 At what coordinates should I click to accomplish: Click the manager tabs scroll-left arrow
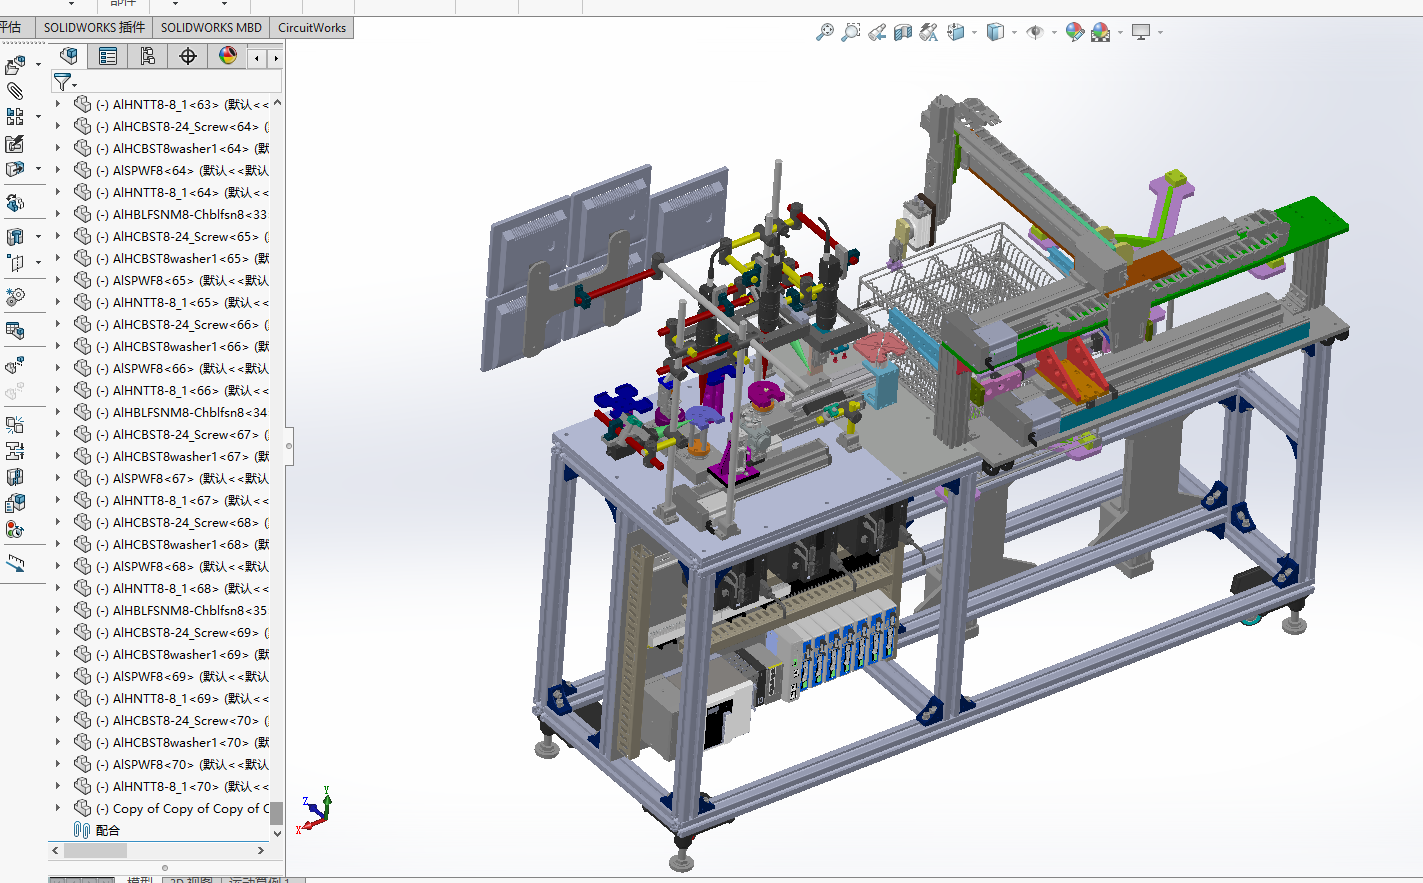pyautogui.click(x=257, y=58)
